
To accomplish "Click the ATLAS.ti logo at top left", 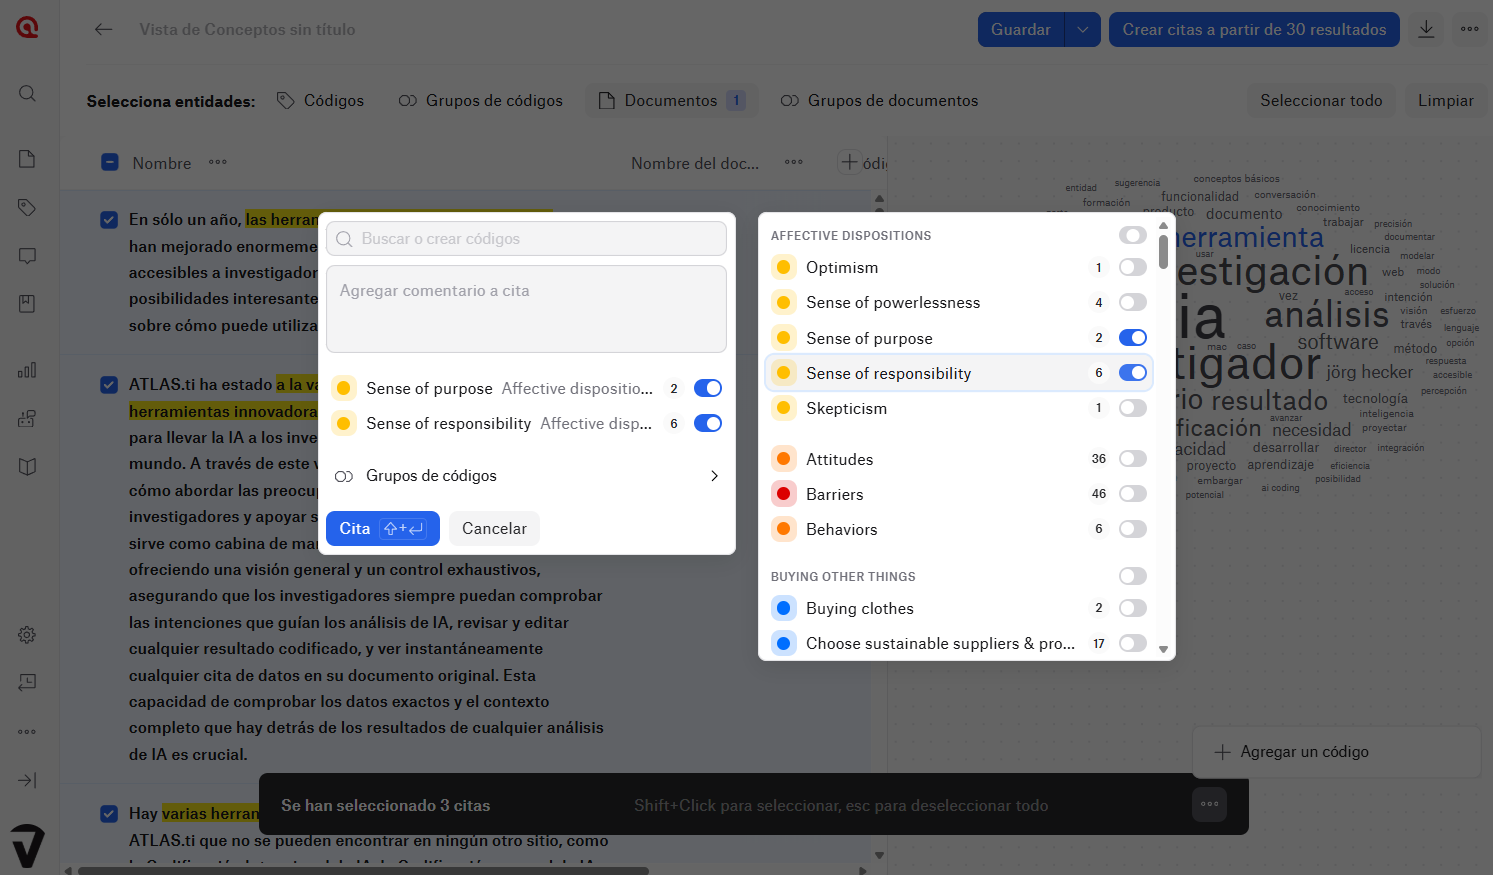I will 27,27.
